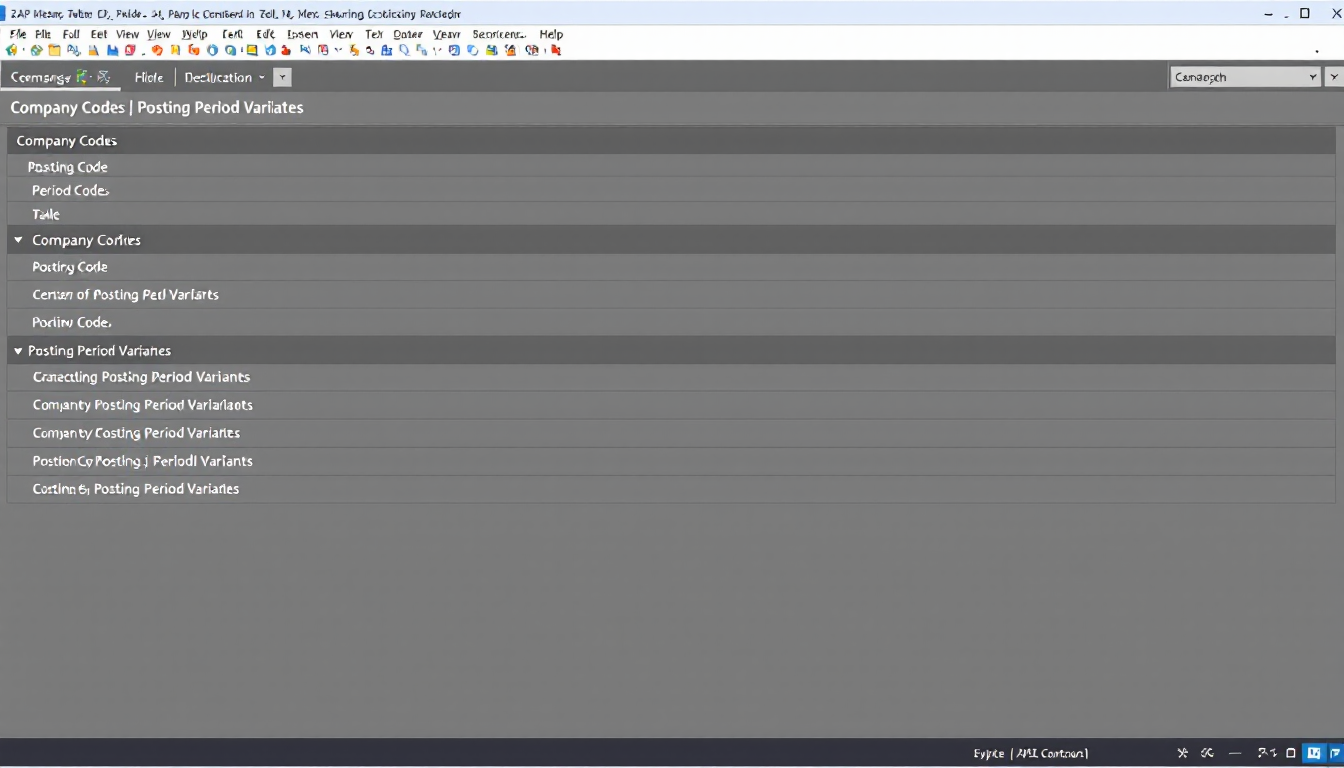Select the Period Codes row
This screenshot has width=1344, height=768.
tap(671, 190)
